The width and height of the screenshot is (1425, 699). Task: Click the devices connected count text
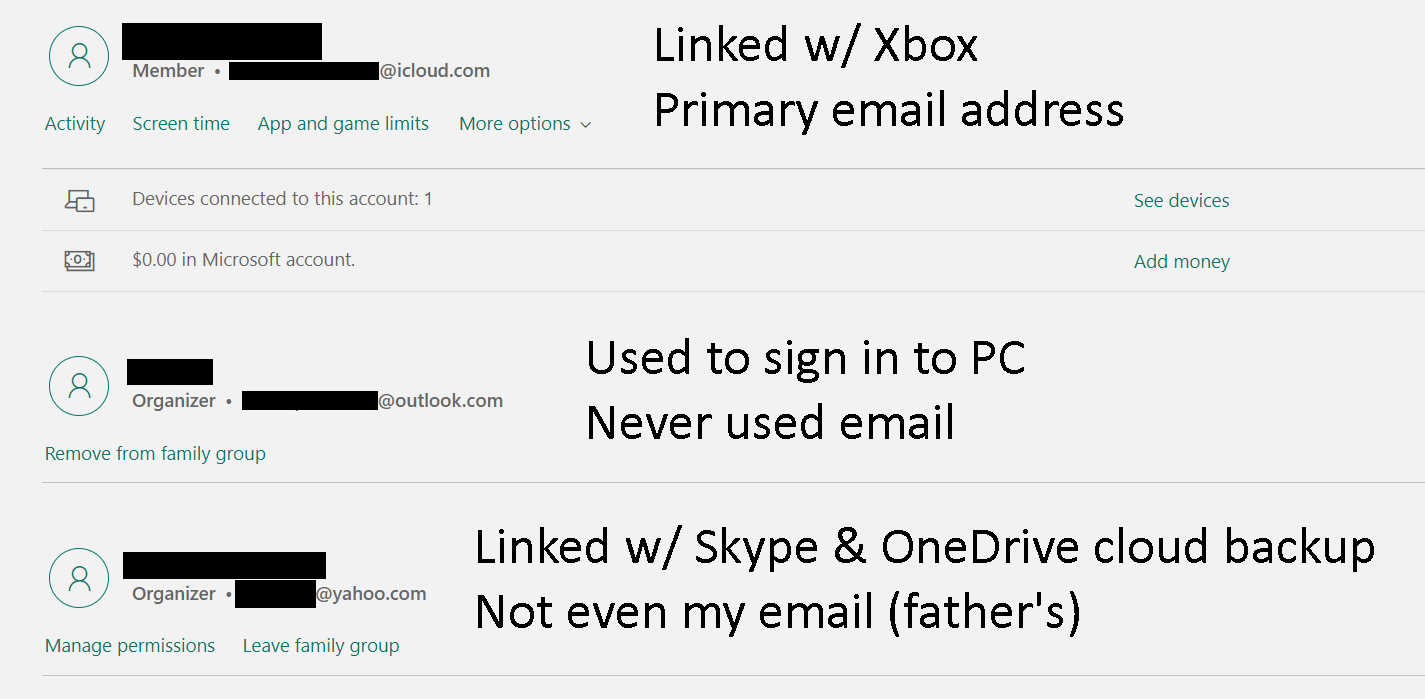pyautogui.click(x=281, y=198)
